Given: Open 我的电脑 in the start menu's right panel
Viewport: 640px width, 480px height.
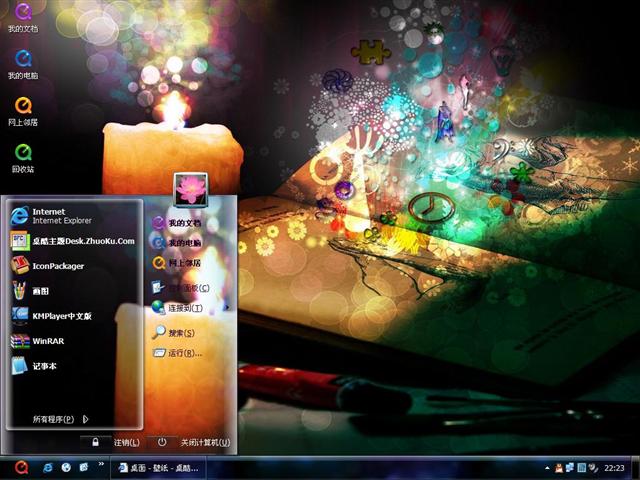Looking at the screenshot, I should click(176, 243).
